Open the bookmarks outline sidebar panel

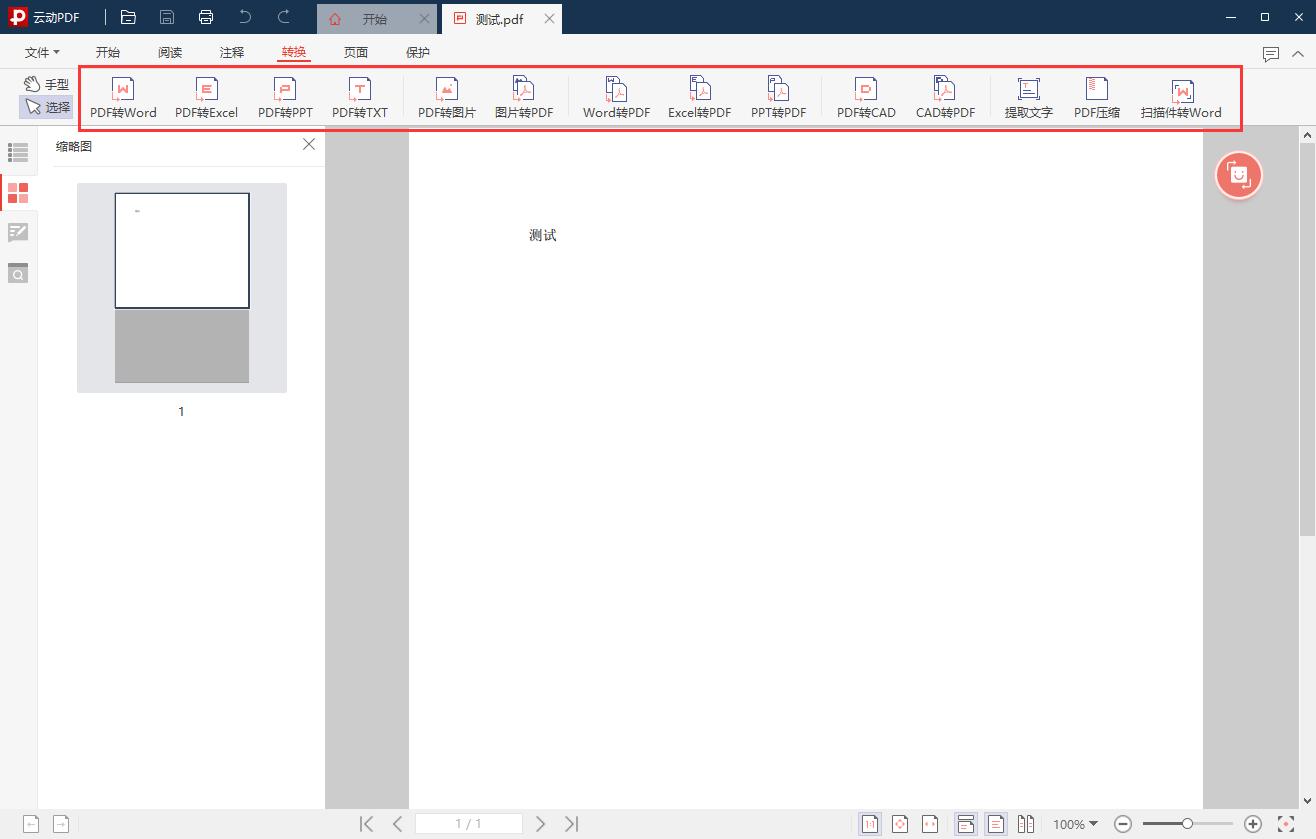click(18, 152)
